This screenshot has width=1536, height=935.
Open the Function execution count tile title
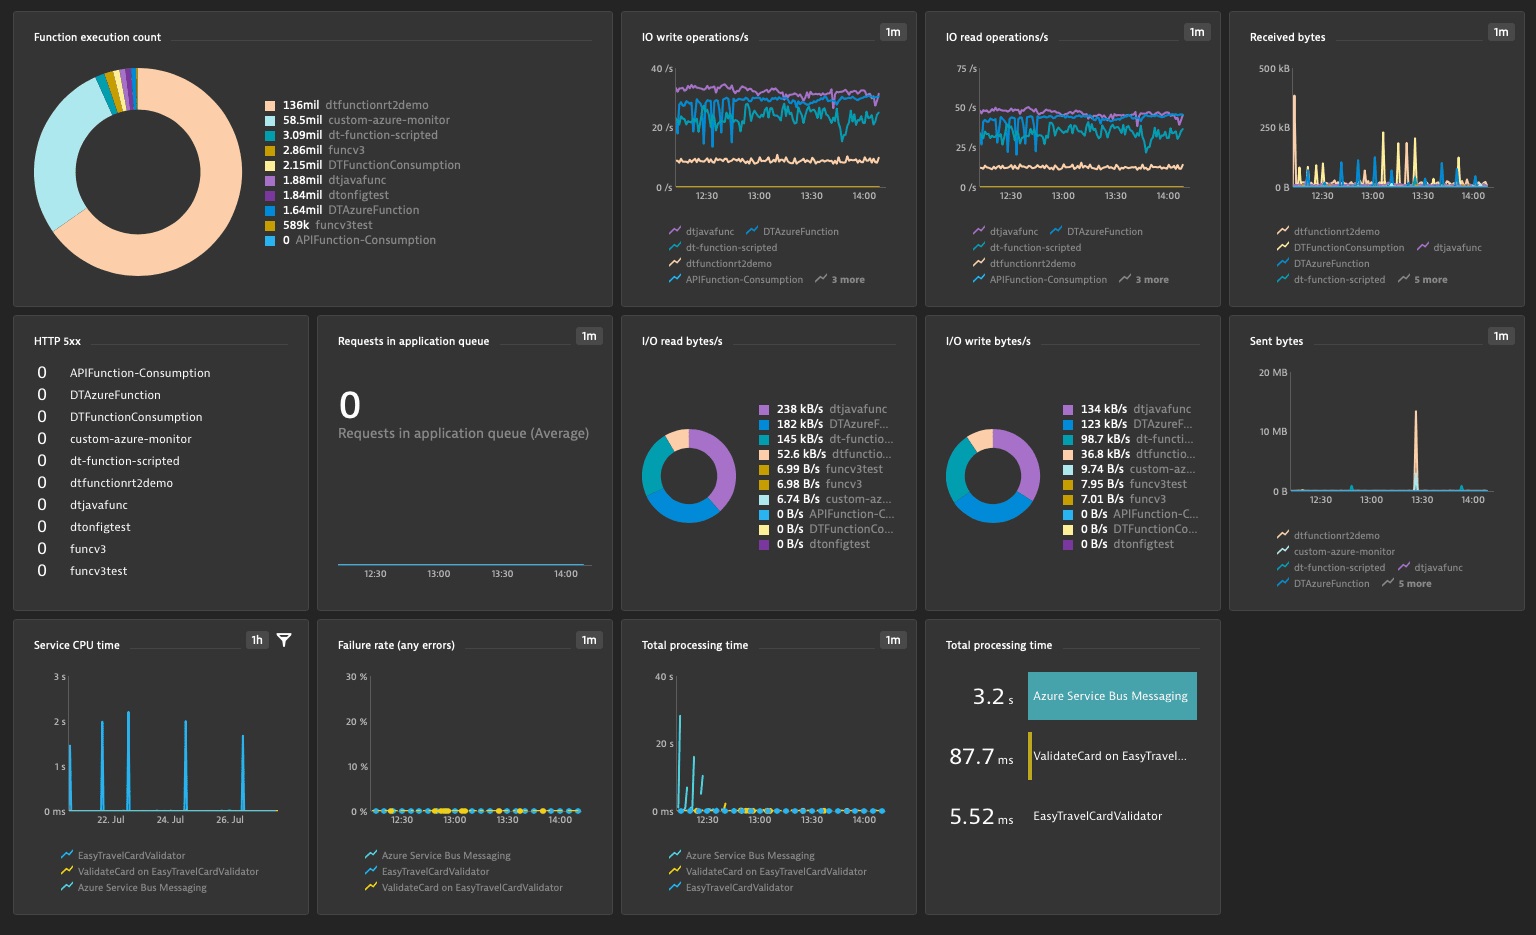(x=97, y=37)
